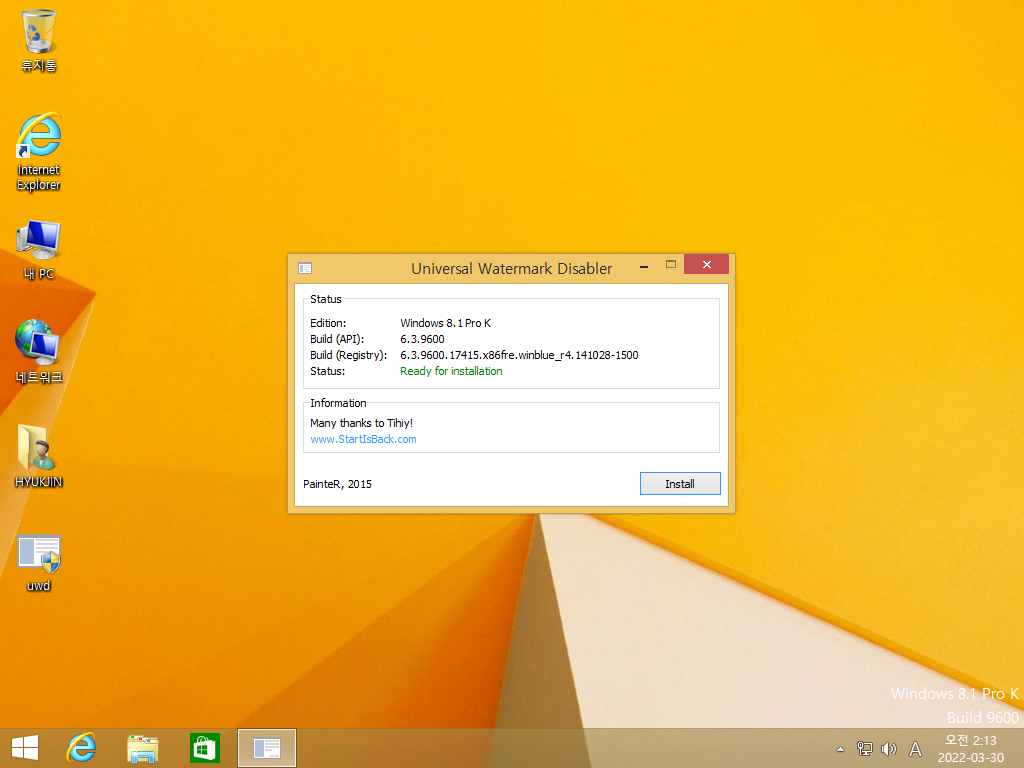Click the 'Ready for installation' status text
Screen dimensions: 1024x768
pos(451,371)
